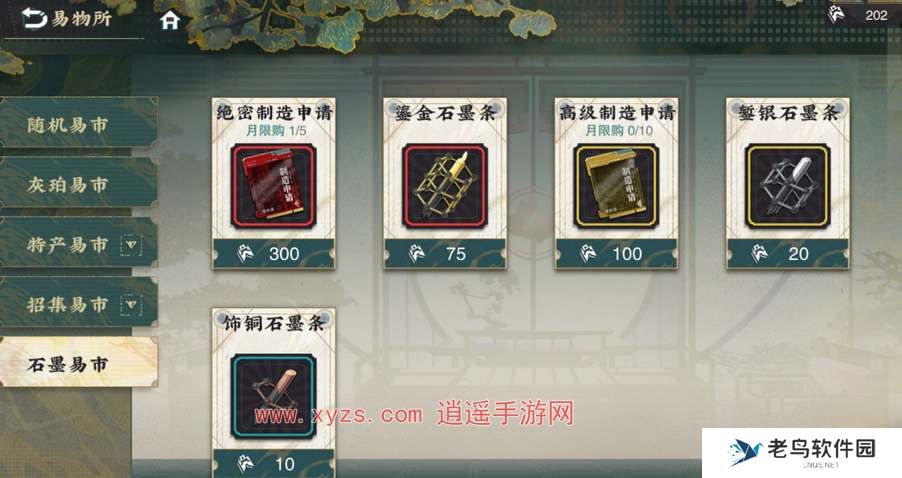Buy 高级制造申请 for 100
The width and height of the screenshot is (902, 478).
tap(616, 254)
